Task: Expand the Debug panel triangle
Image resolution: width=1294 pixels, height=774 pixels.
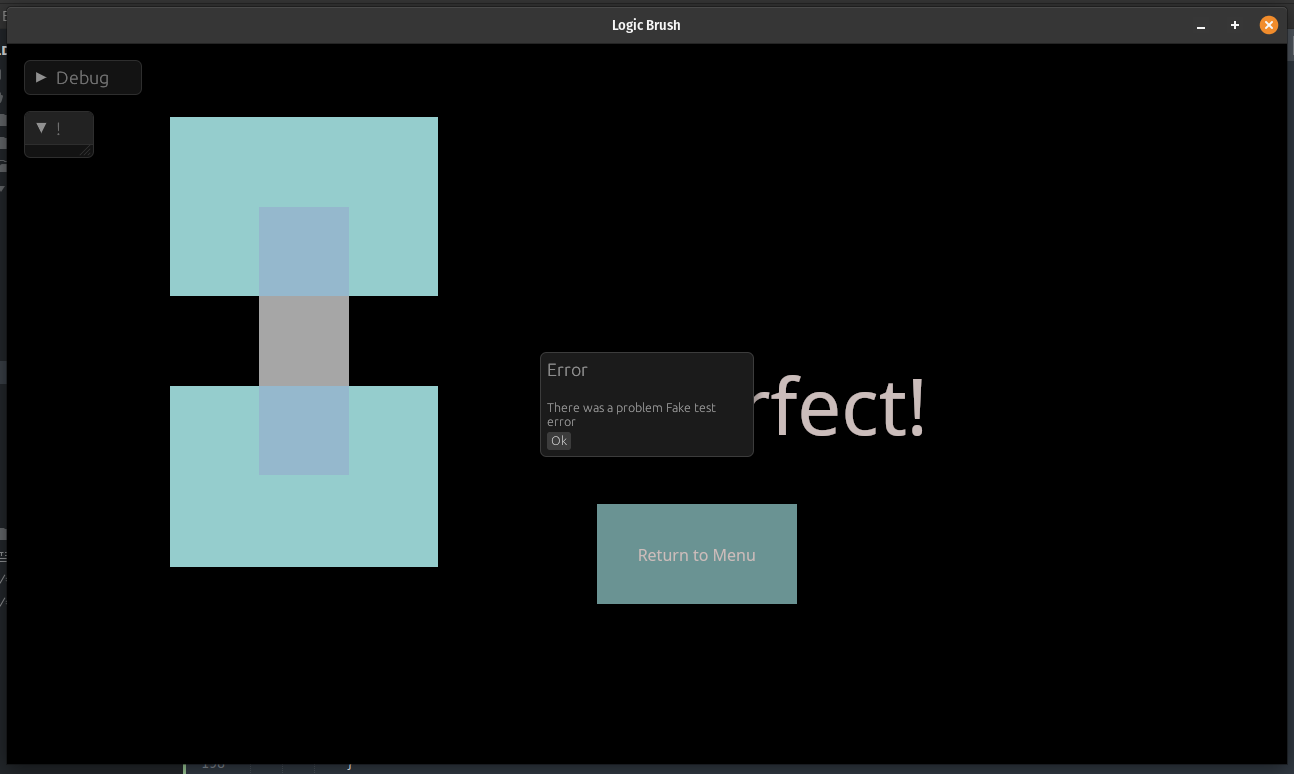Action: [x=41, y=77]
